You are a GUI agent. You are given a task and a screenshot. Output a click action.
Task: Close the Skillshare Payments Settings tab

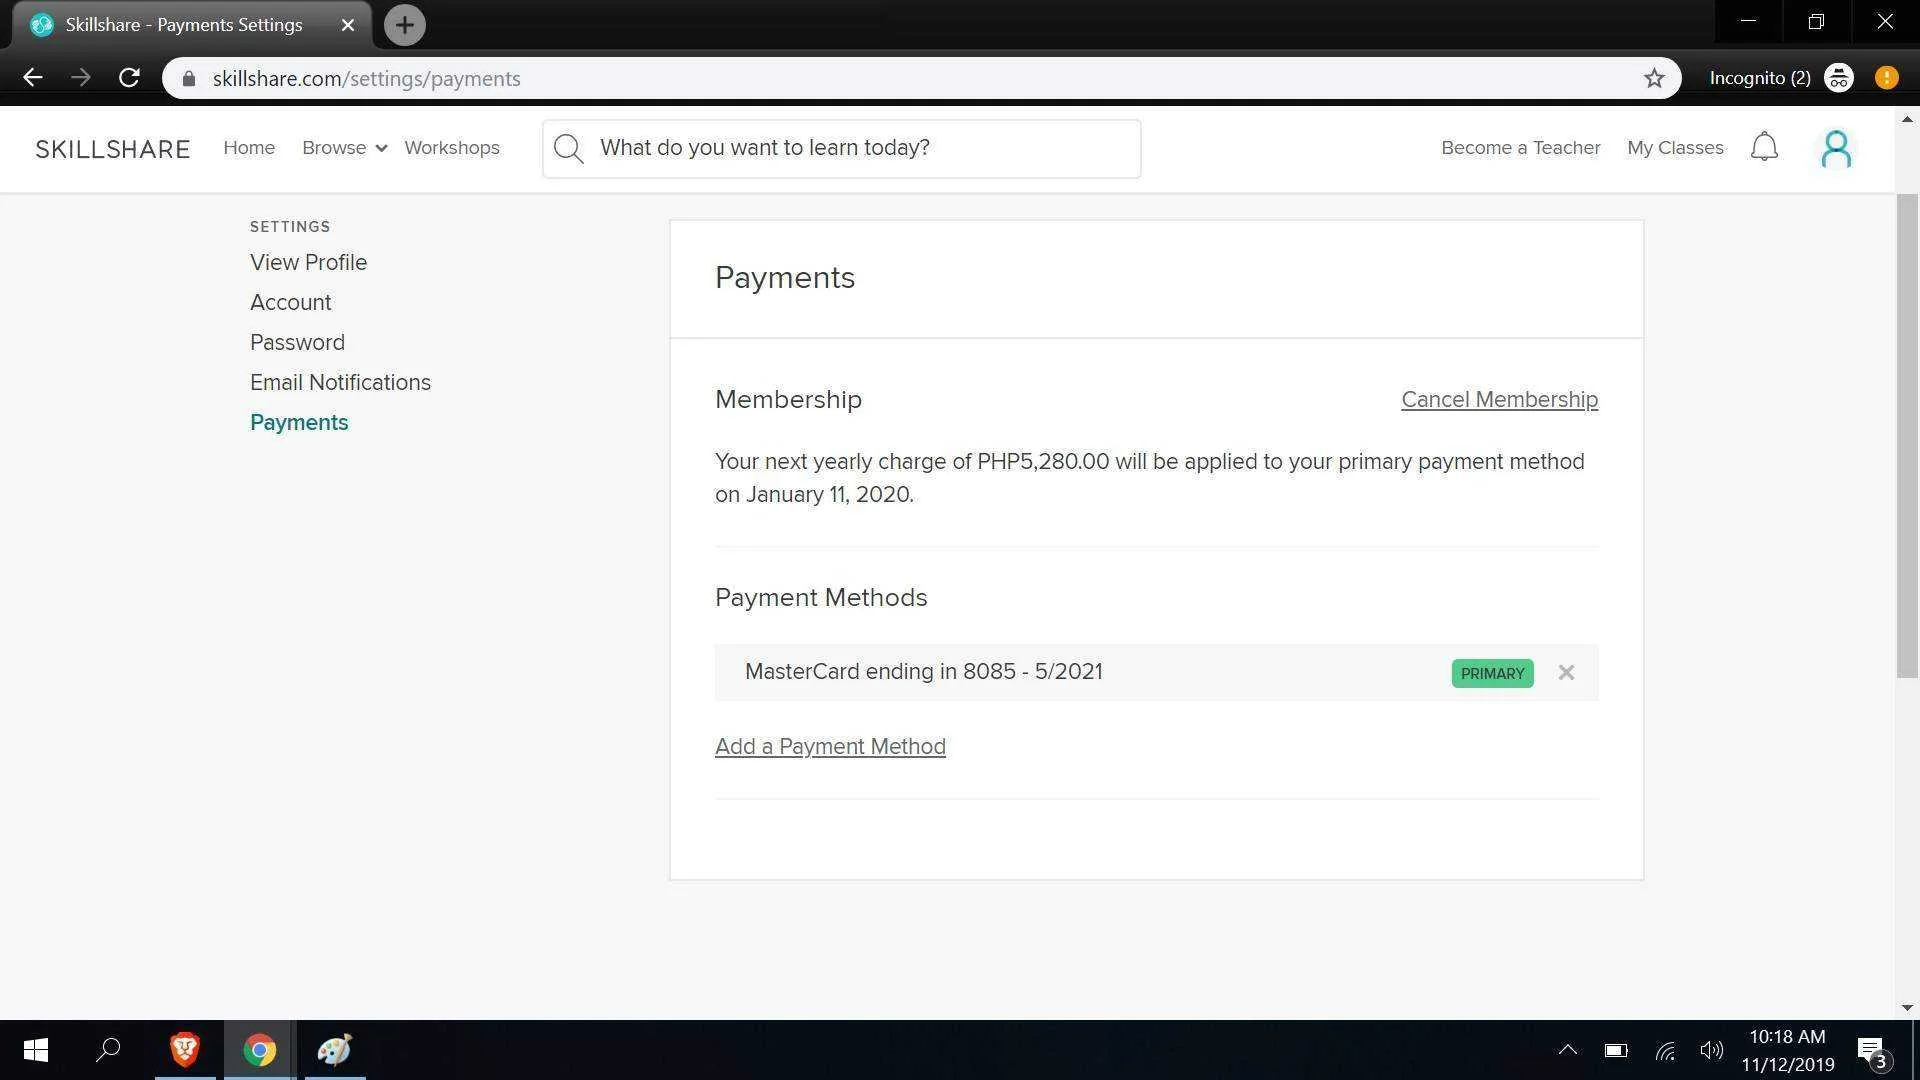tap(347, 25)
